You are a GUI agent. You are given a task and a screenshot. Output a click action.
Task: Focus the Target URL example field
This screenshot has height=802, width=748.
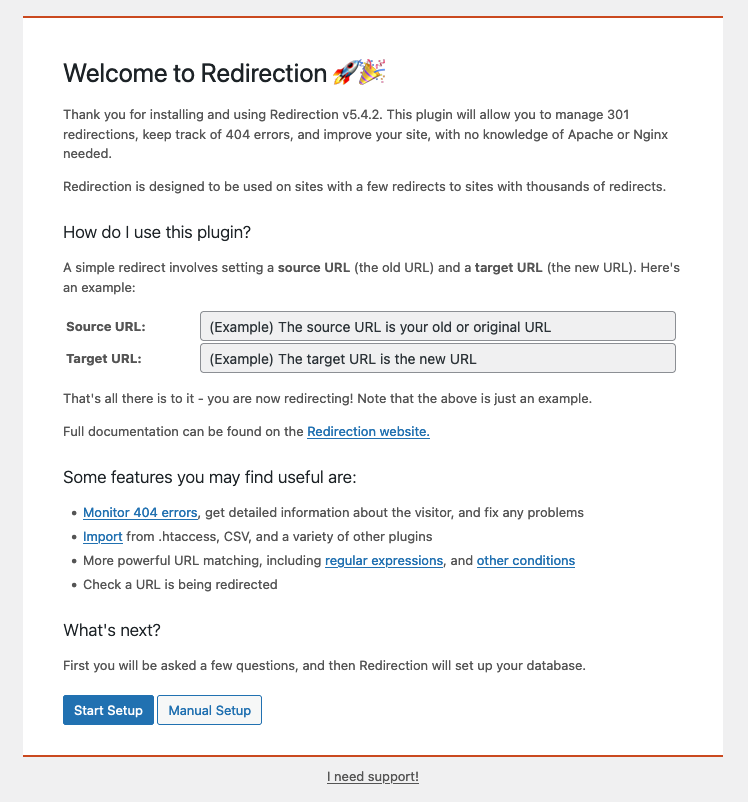coord(438,359)
